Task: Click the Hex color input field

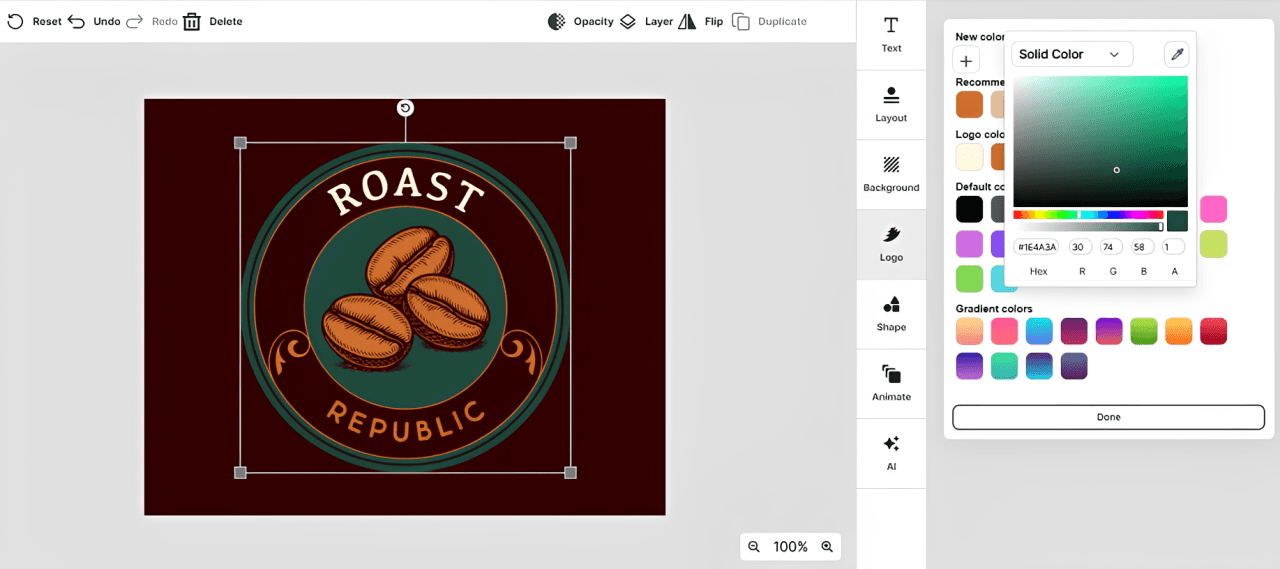Action: click(1037, 247)
